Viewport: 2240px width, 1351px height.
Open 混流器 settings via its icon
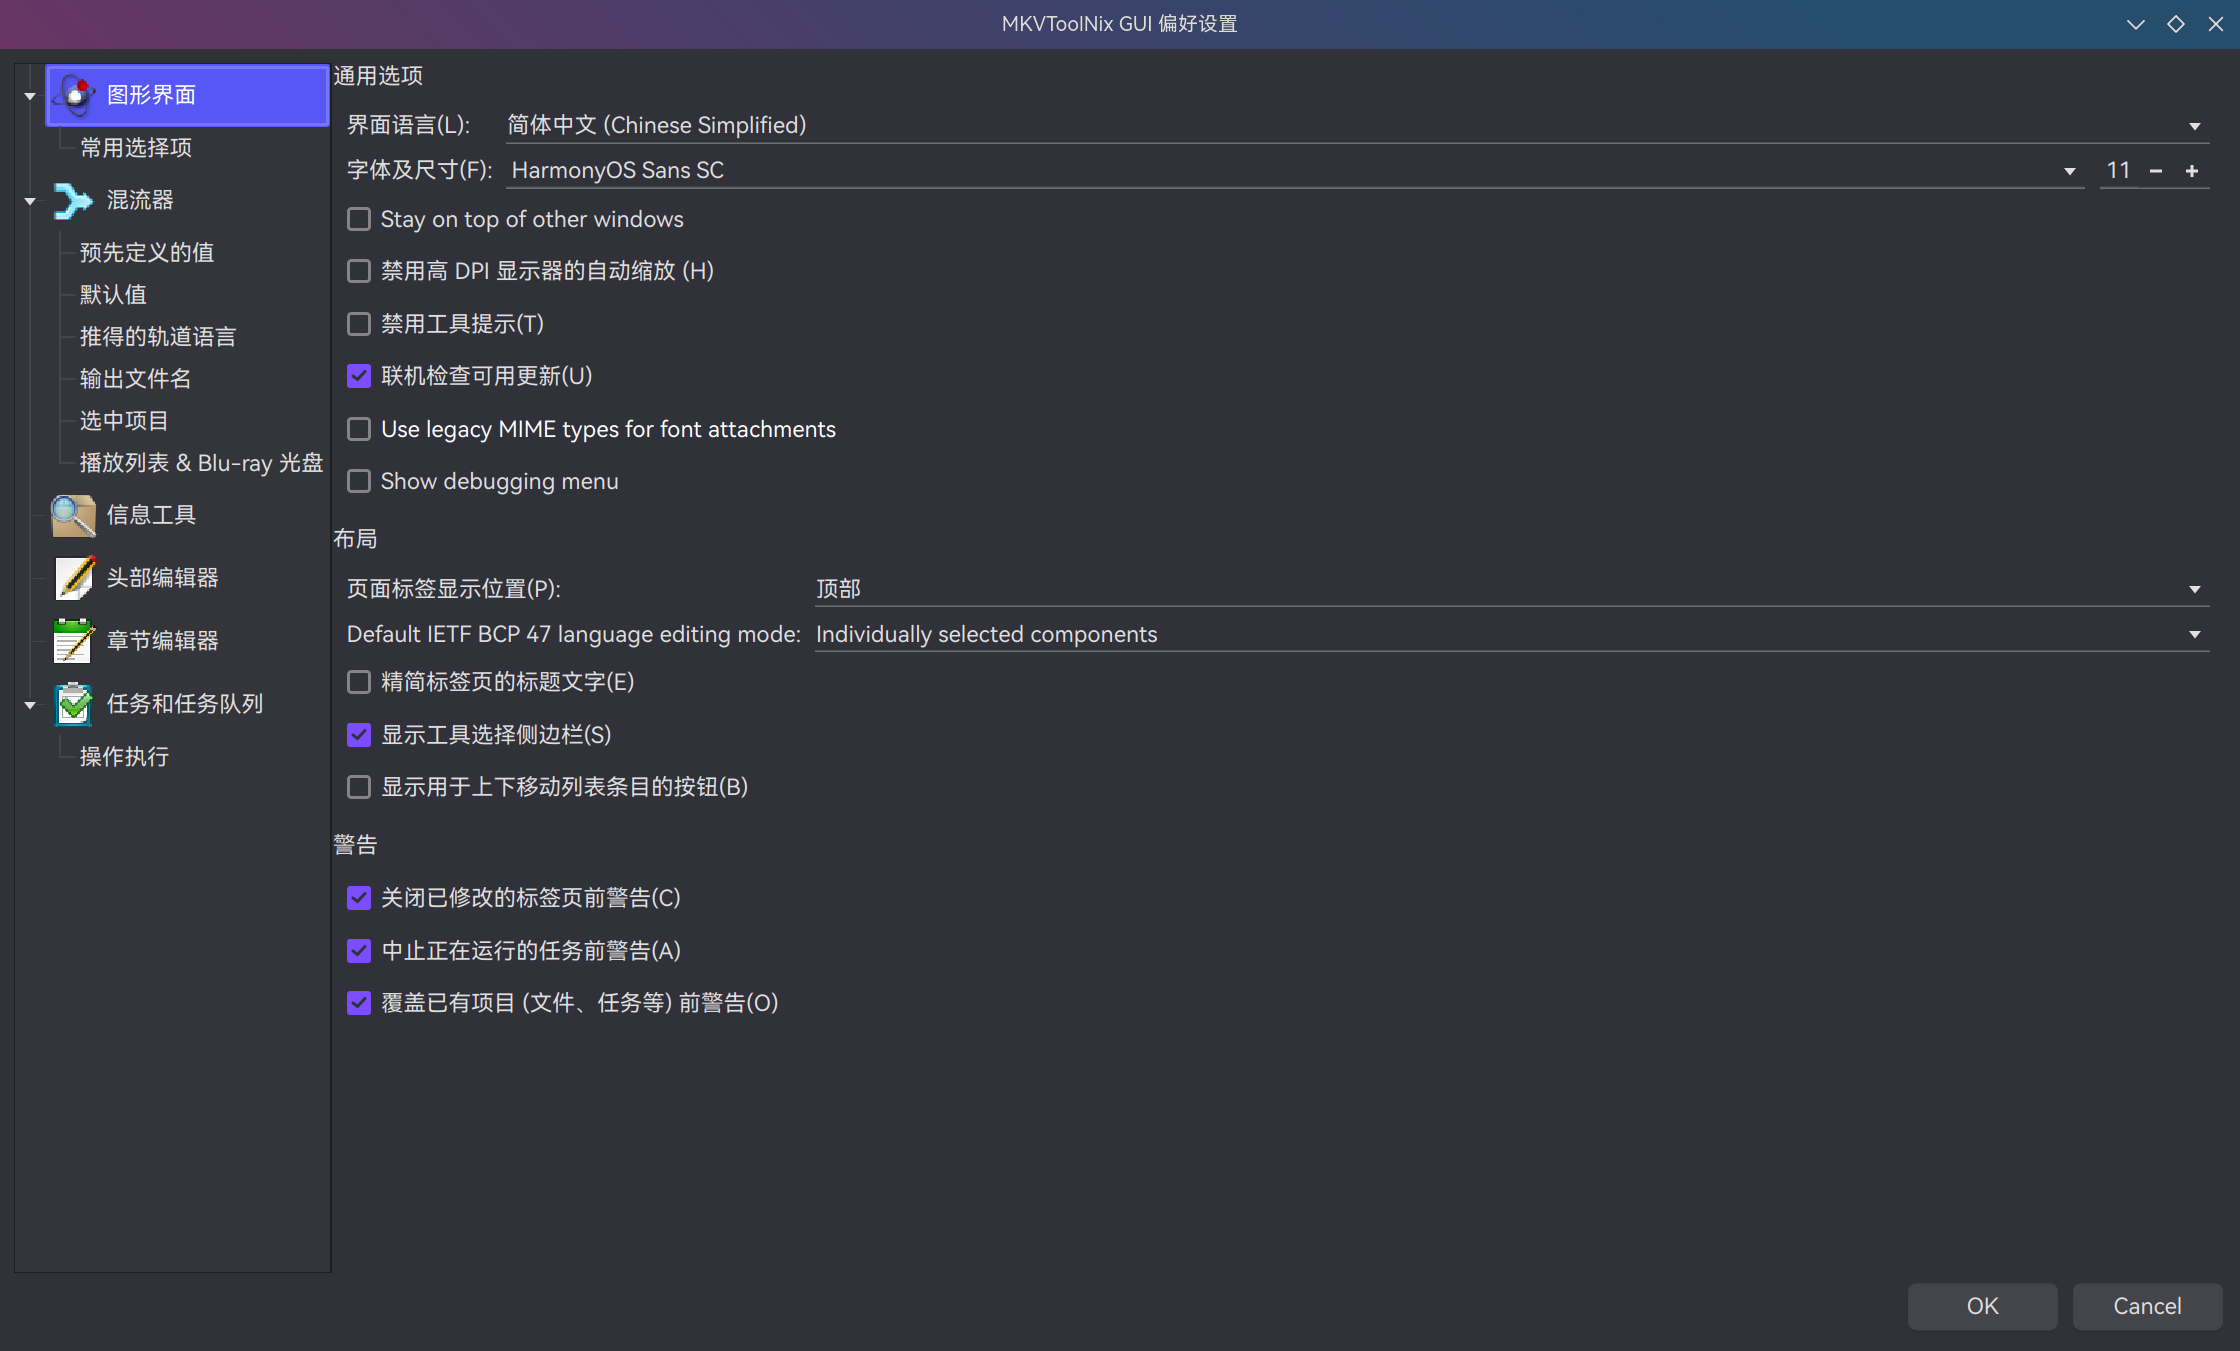(x=73, y=200)
